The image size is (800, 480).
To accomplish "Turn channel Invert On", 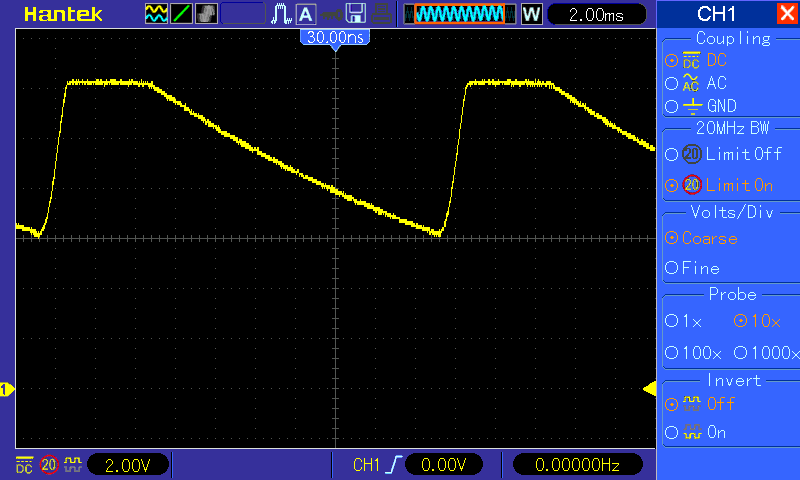I will coord(695,433).
